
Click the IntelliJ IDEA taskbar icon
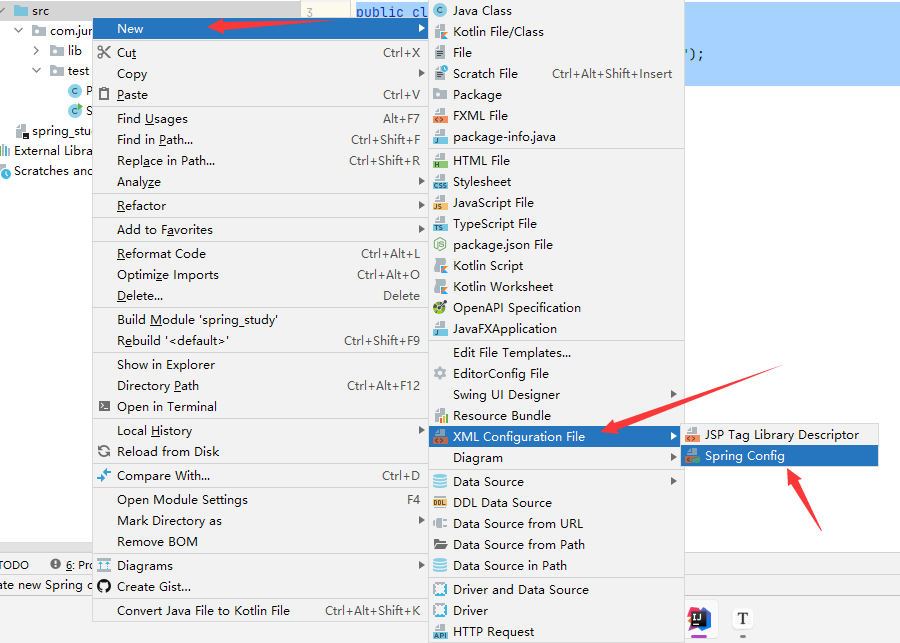699,619
